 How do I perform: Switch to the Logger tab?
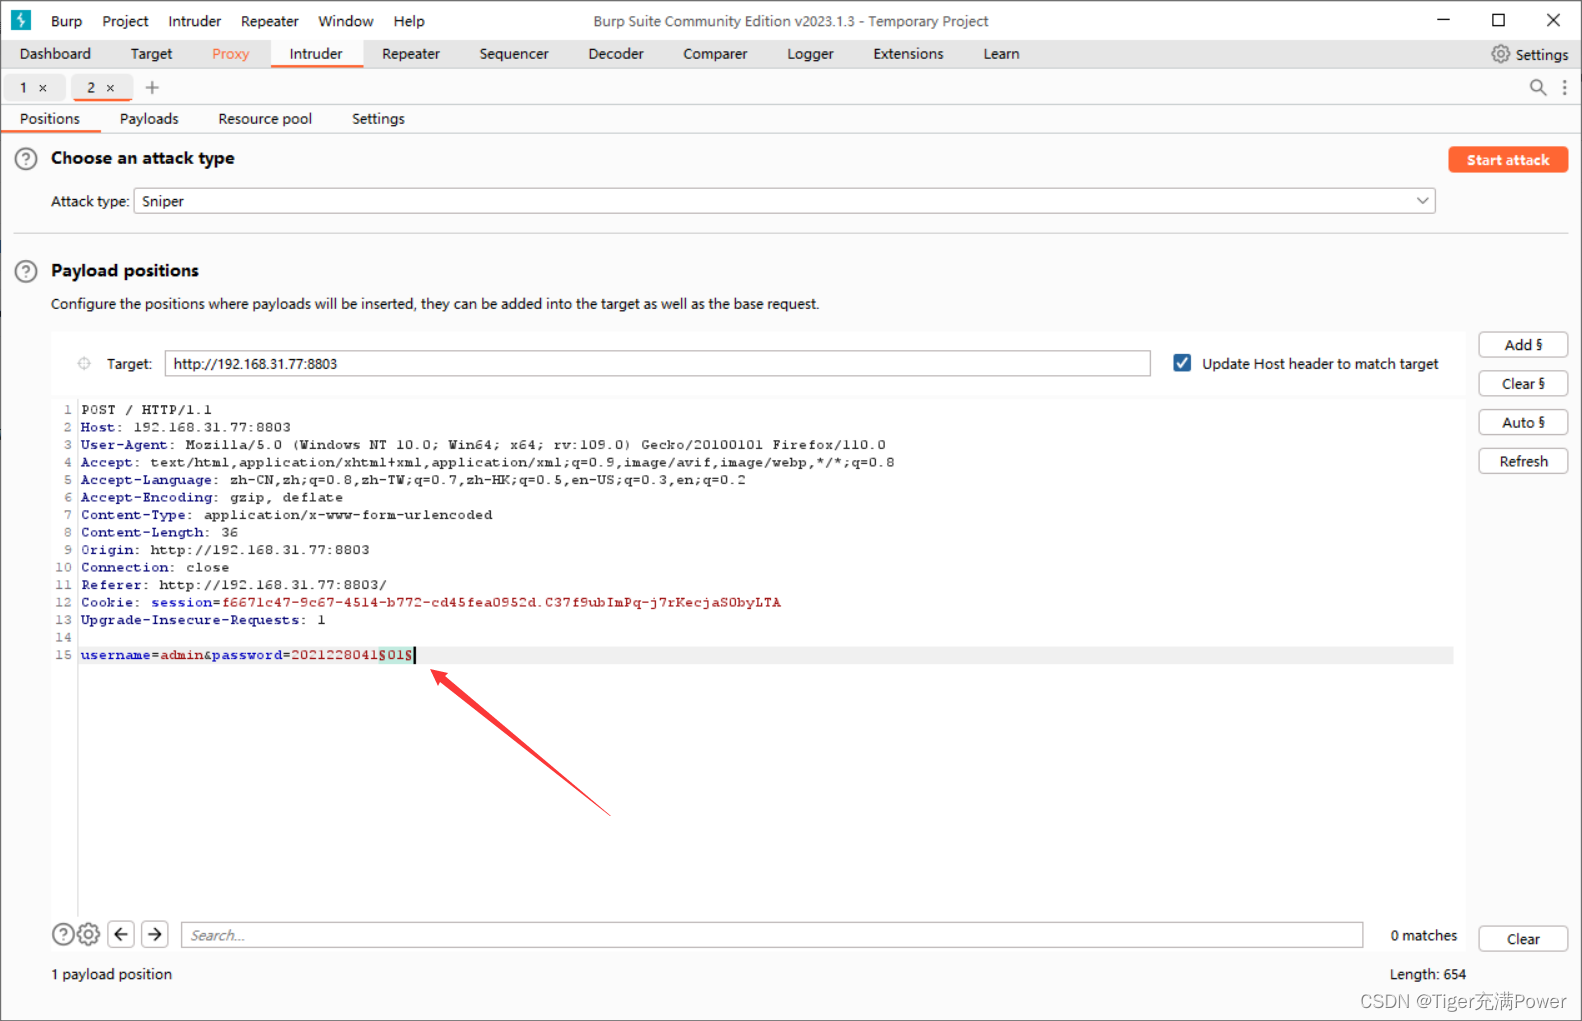click(x=810, y=54)
